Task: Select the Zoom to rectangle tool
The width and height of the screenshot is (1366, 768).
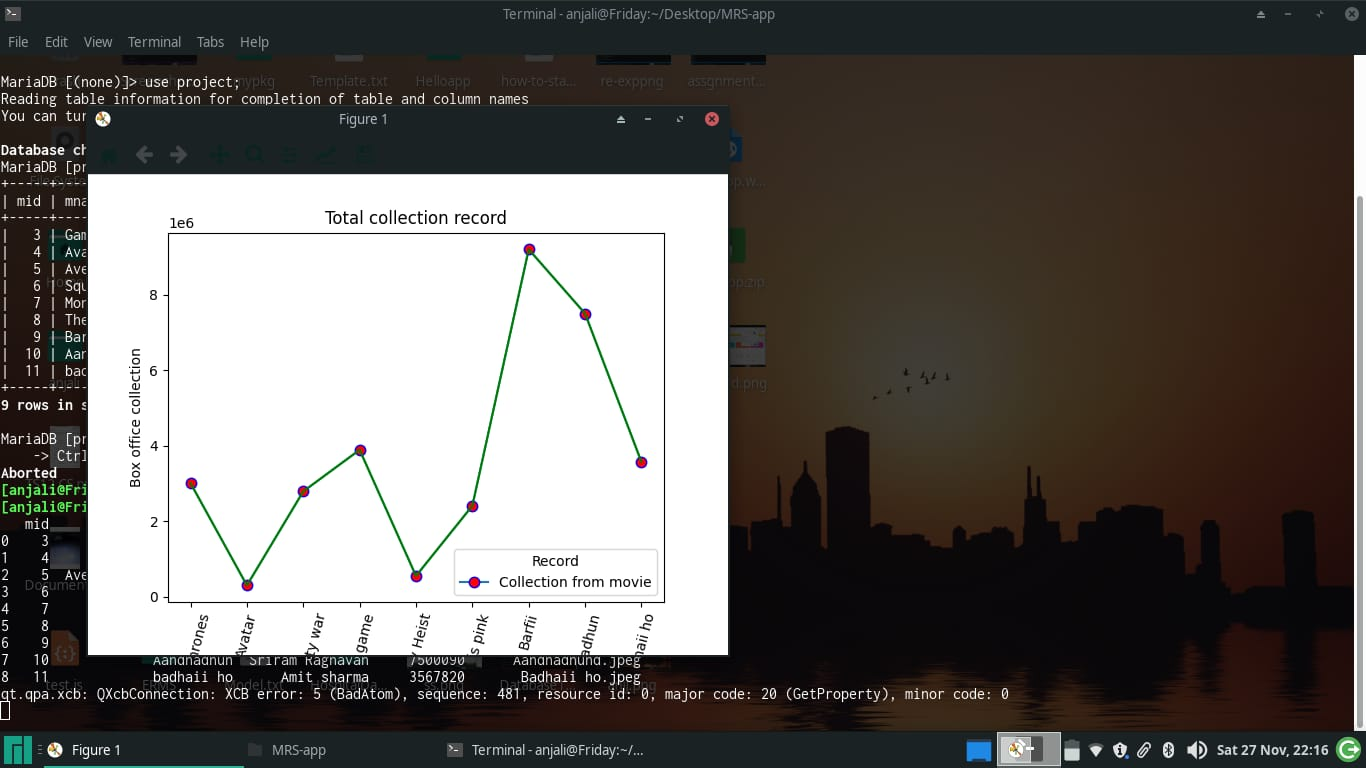Action: pyautogui.click(x=254, y=155)
